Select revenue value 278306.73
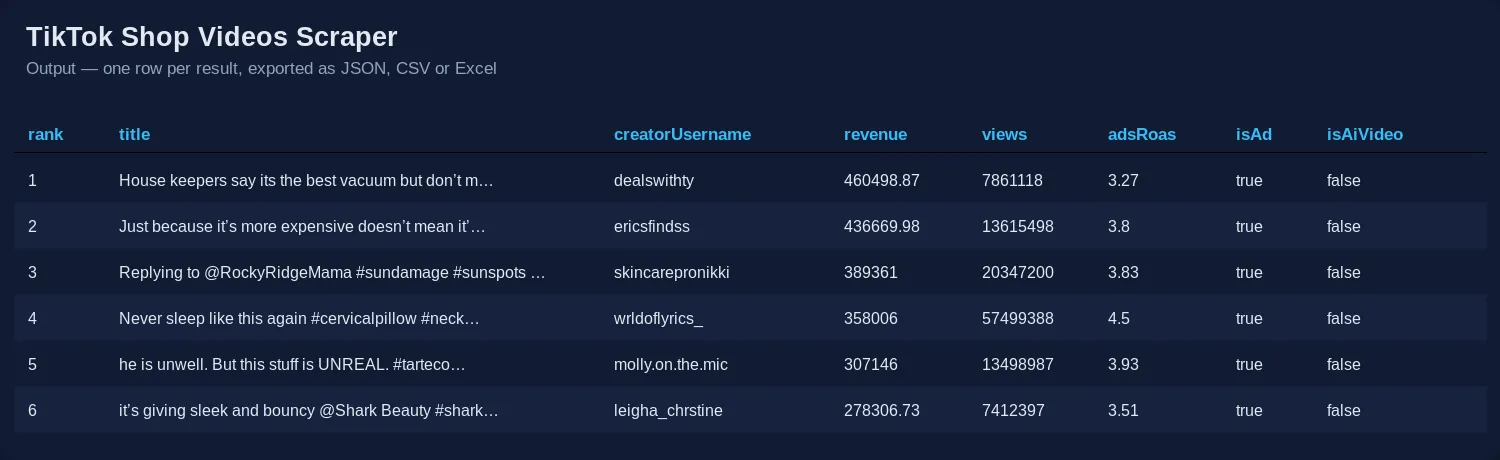Screen dimensions: 1500x460 [882, 411]
